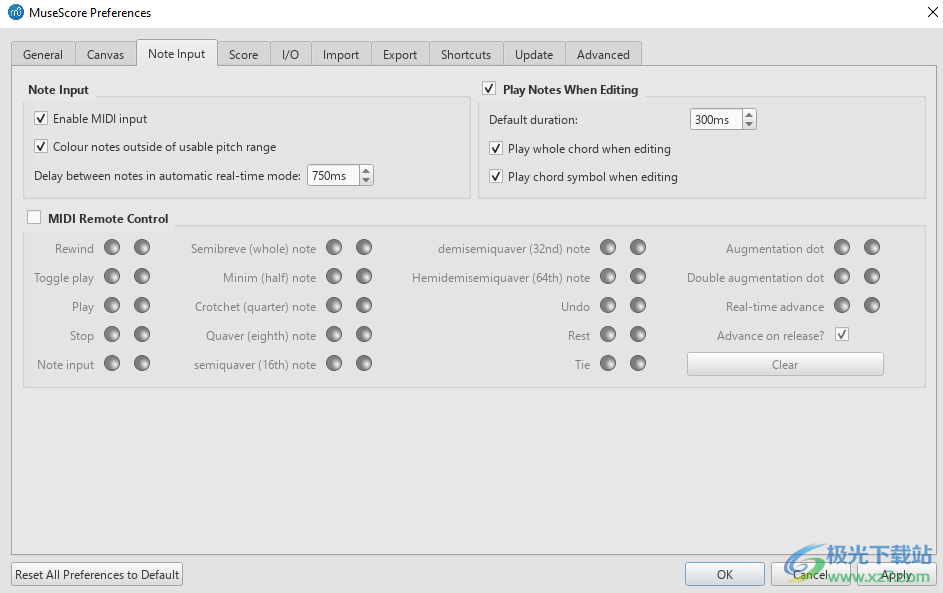The image size is (943, 593).
Task: Open the Canvas tab
Action: (x=105, y=54)
